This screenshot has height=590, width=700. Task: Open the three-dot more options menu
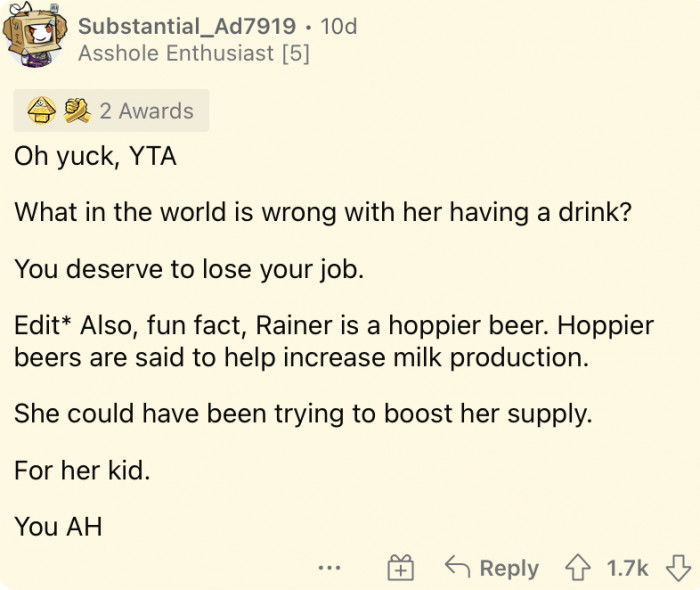pos(329,568)
